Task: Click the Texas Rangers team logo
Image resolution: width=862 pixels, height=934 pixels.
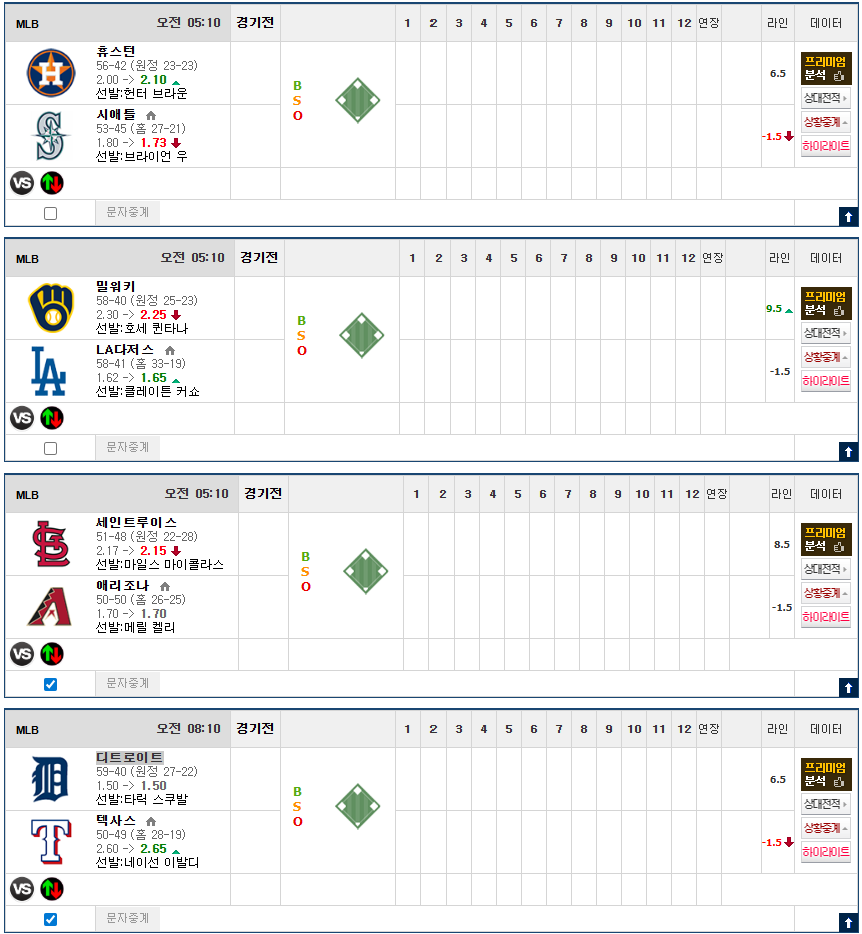Action: tap(51, 842)
